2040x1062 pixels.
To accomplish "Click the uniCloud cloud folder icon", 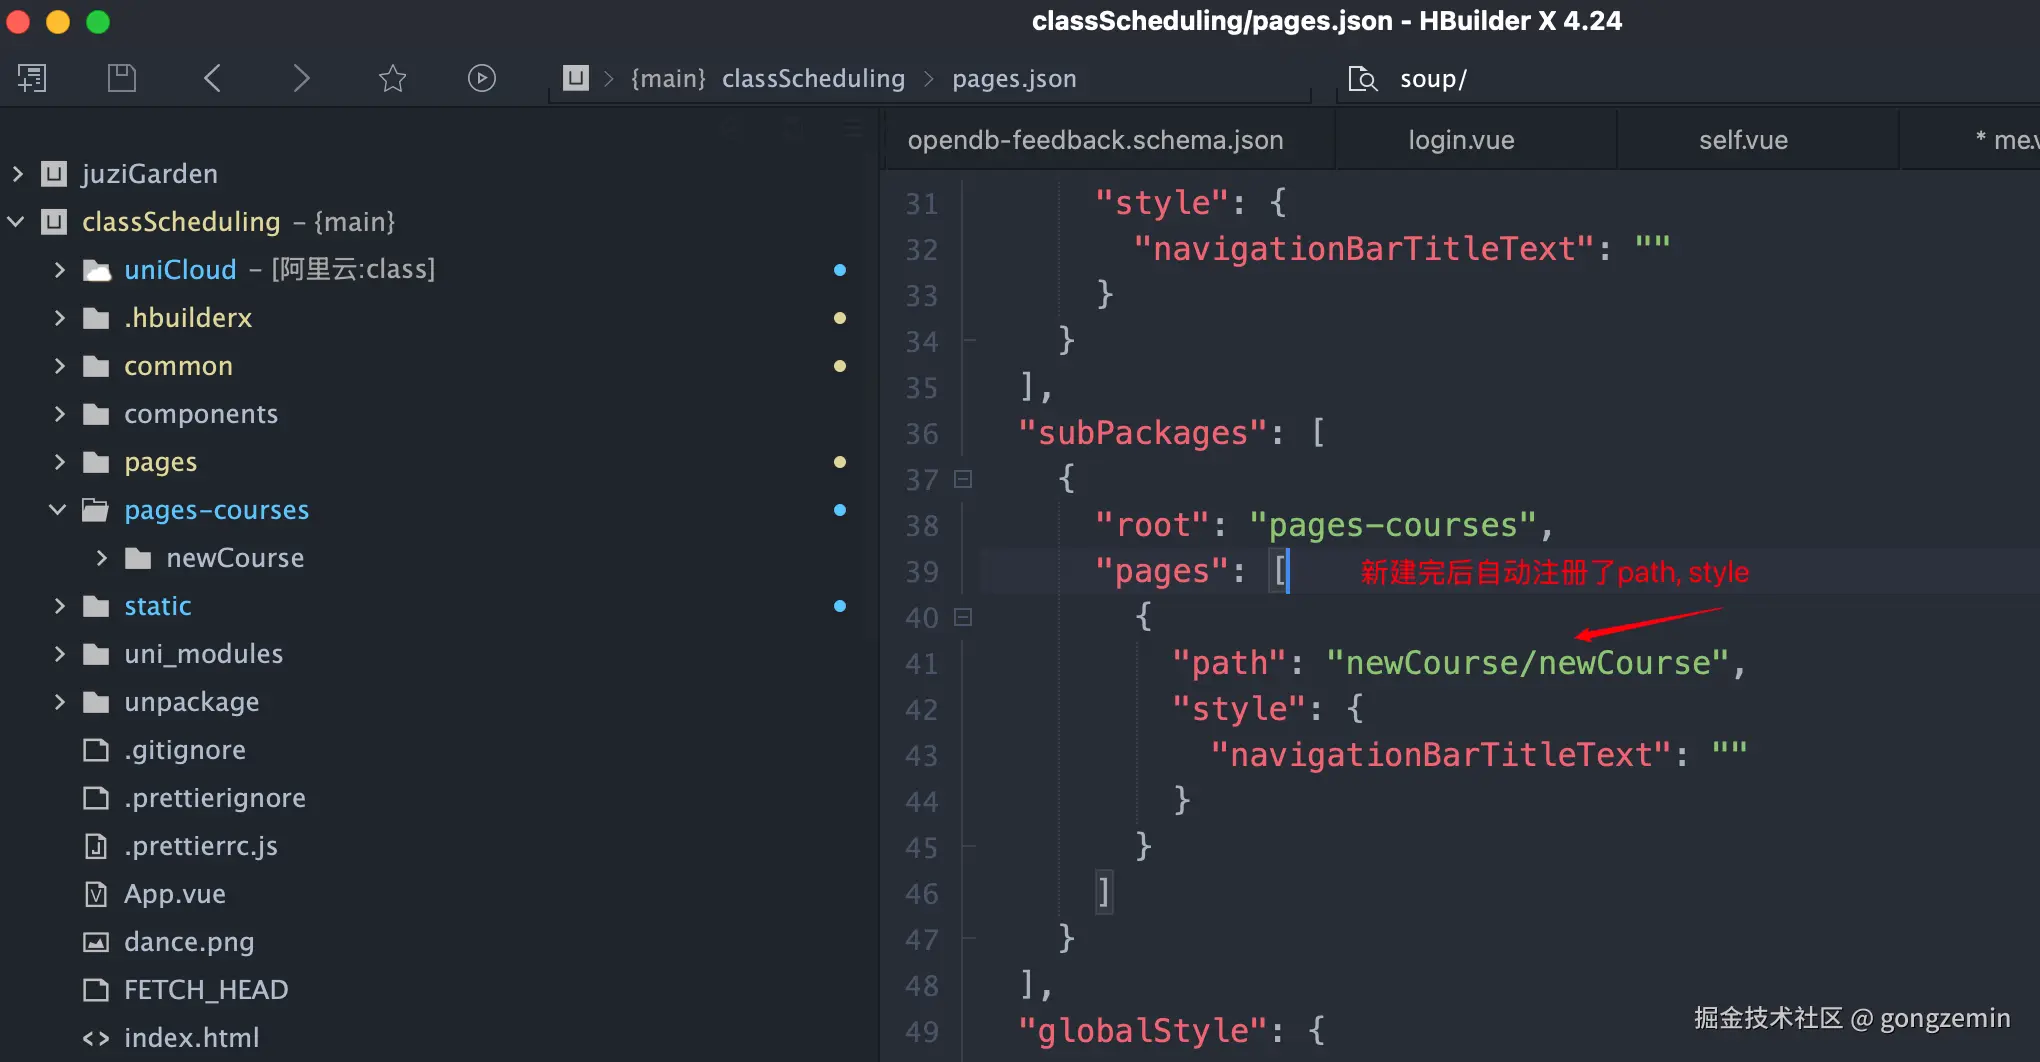I will click(x=96, y=270).
